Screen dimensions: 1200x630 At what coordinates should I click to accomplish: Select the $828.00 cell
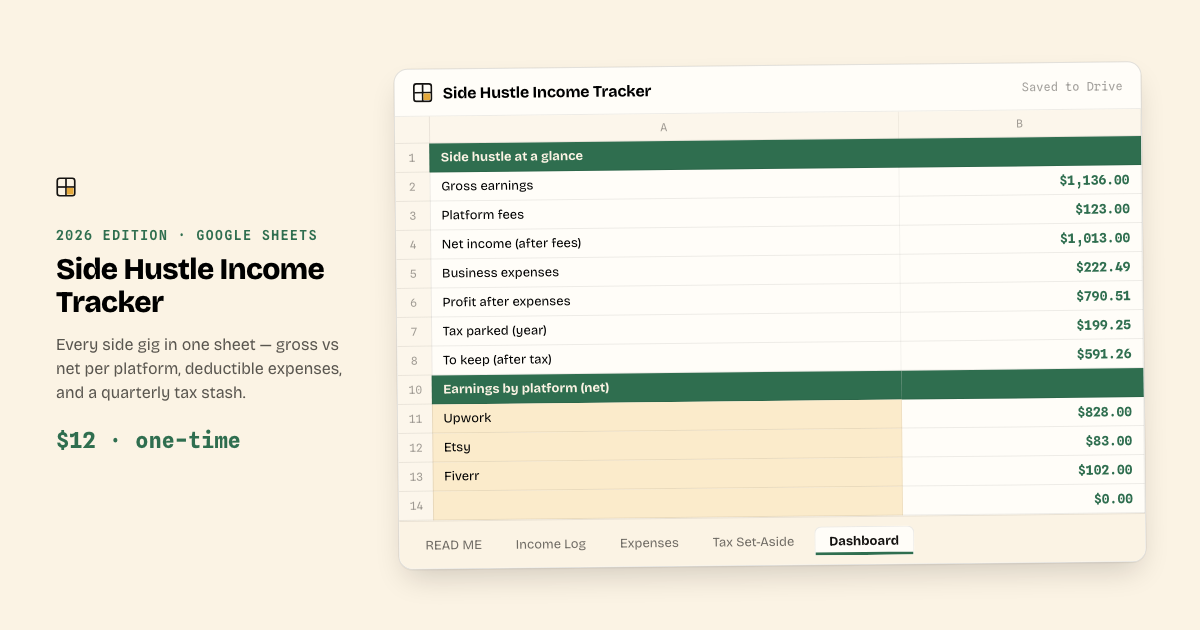(x=1024, y=412)
